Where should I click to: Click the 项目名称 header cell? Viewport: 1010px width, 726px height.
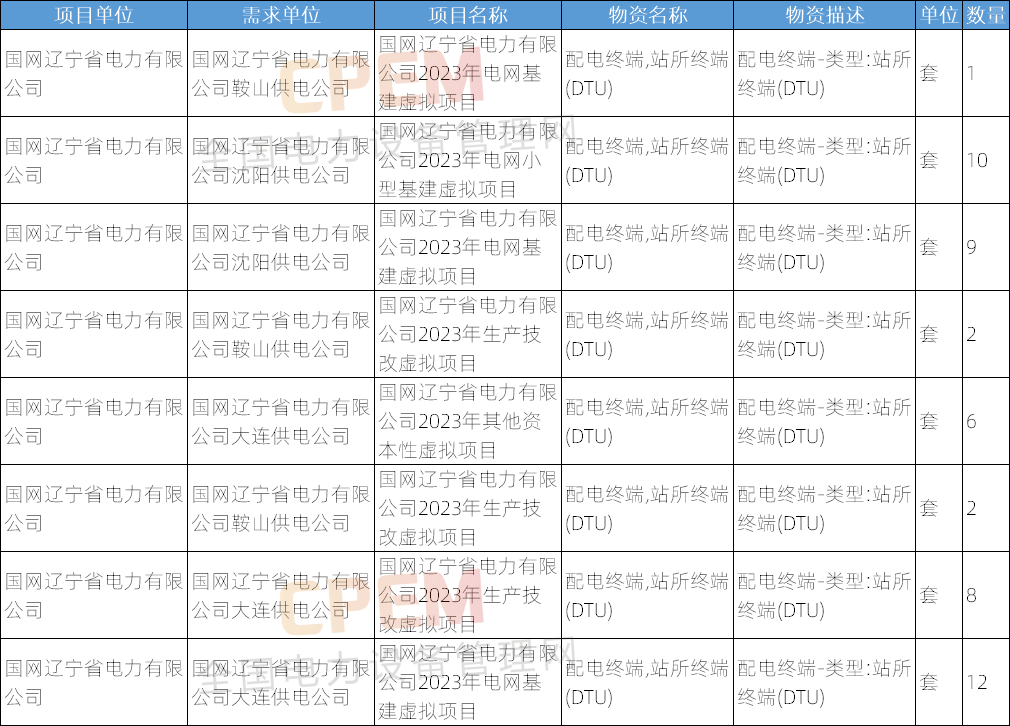click(467, 15)
